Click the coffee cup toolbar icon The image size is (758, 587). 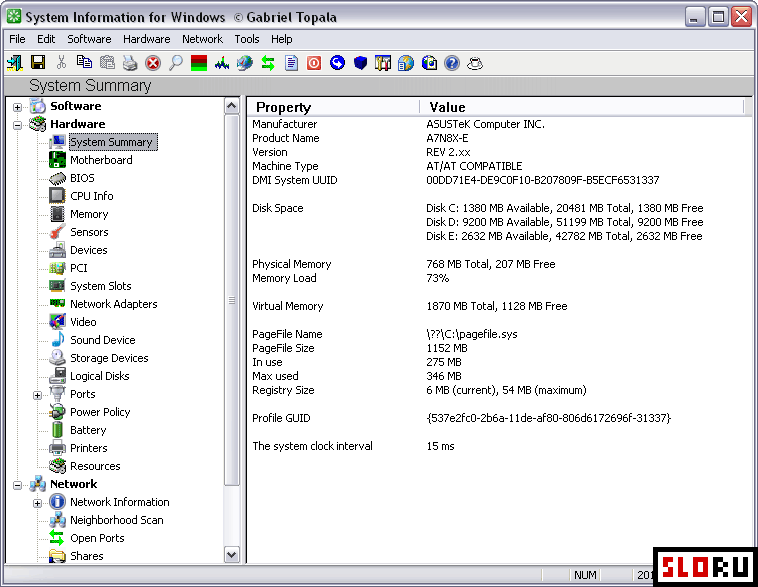[475, 63]
